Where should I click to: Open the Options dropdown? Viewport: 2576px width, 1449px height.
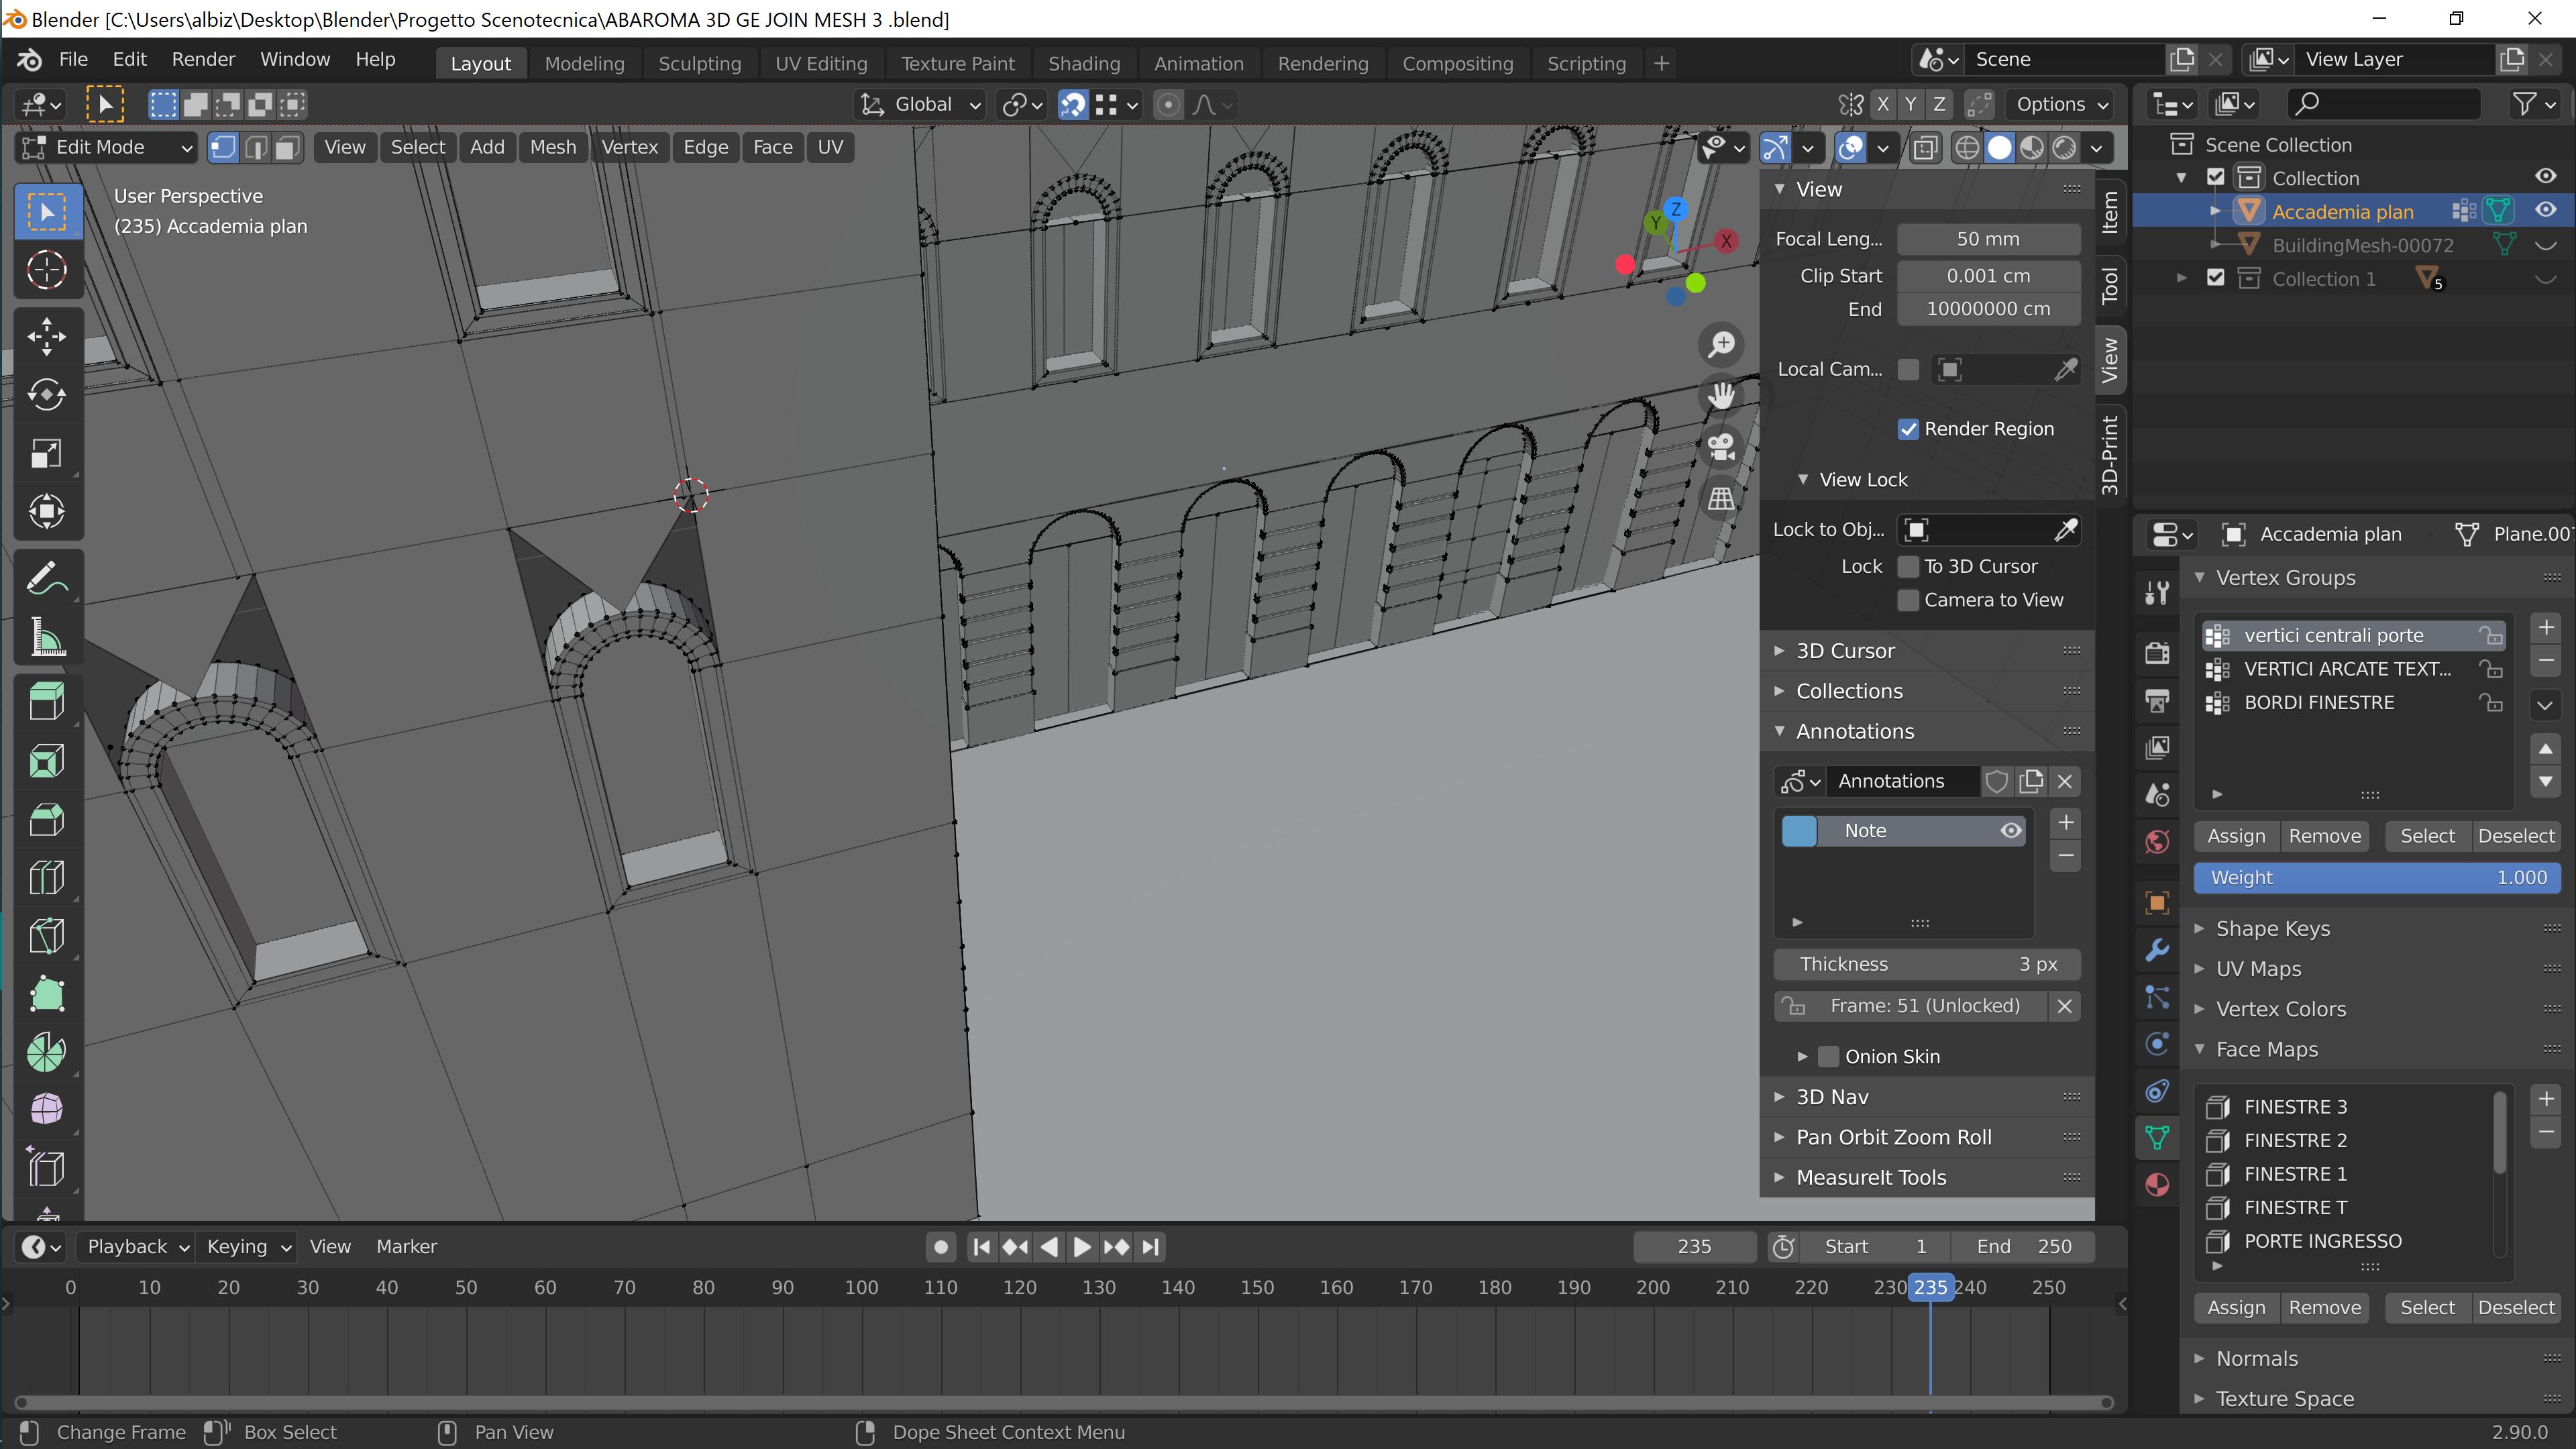[2062, 105]
